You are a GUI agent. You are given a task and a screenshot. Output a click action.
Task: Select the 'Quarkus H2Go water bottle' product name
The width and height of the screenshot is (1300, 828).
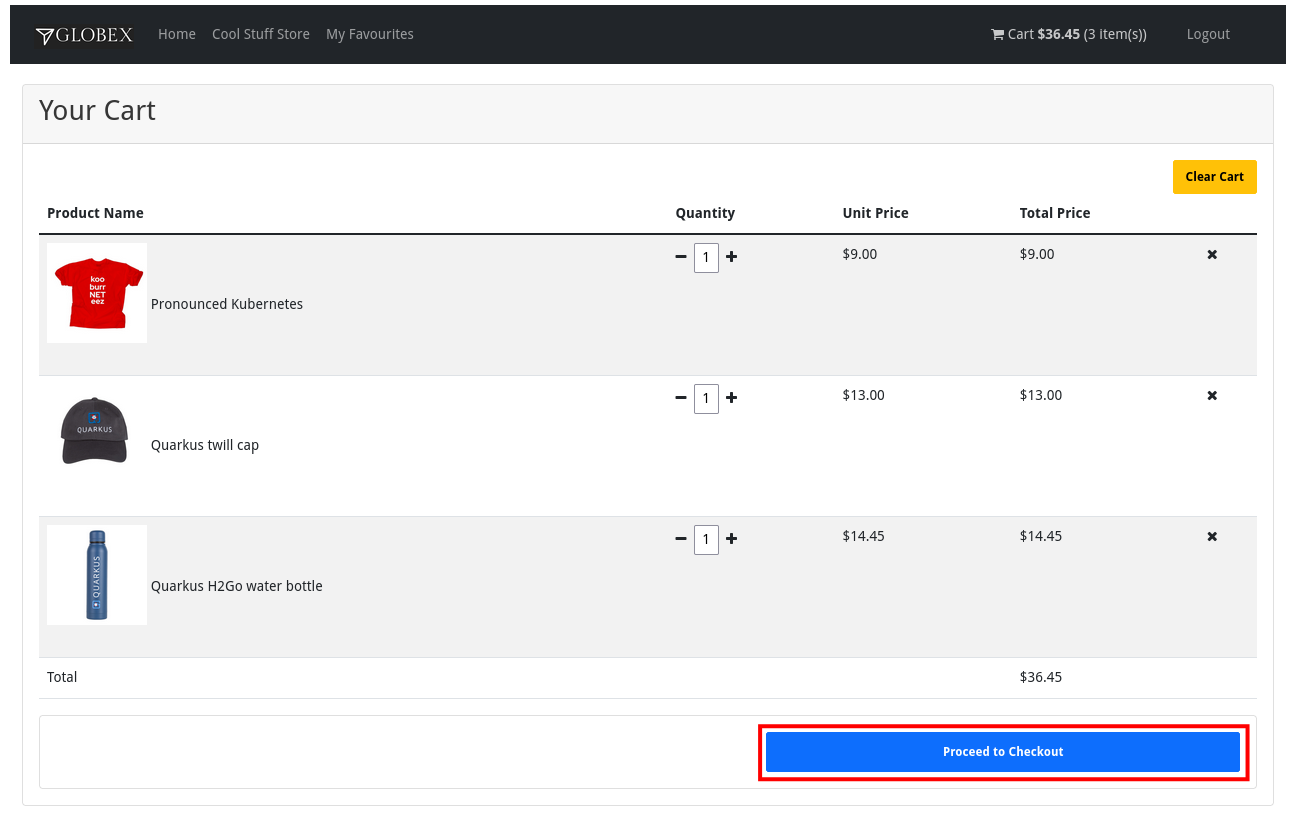(237, 586)
